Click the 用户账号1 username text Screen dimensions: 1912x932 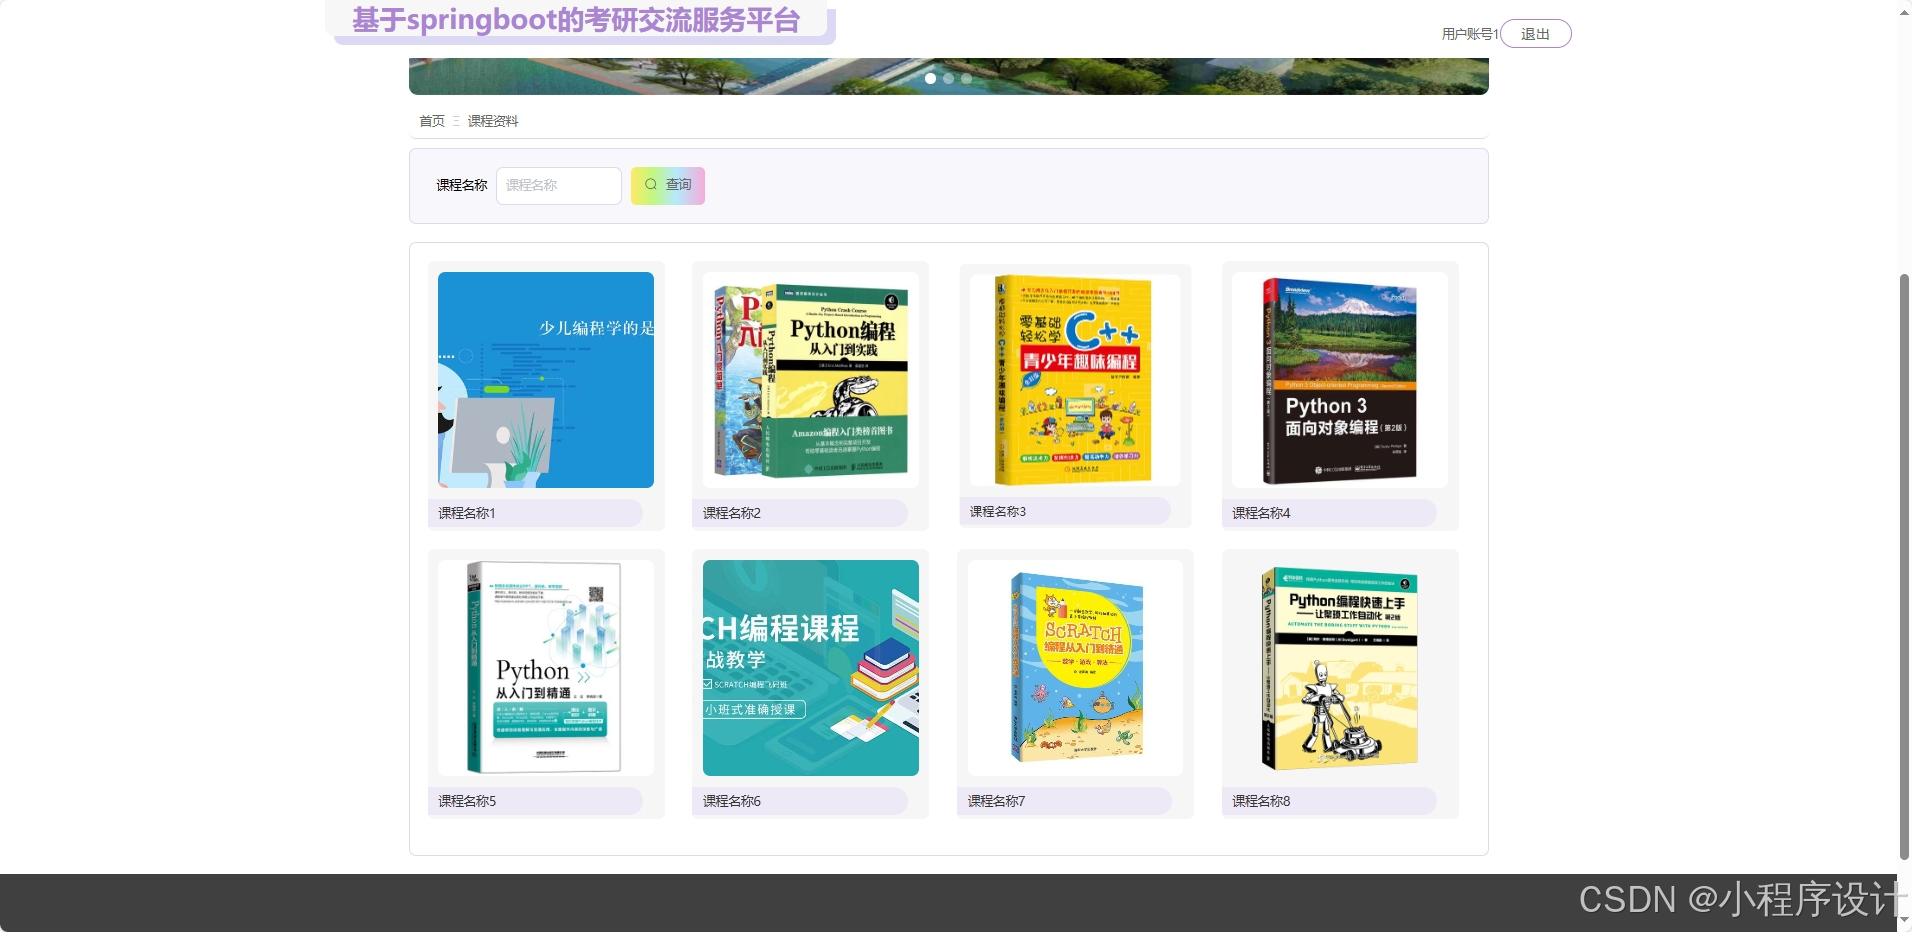1470,34
